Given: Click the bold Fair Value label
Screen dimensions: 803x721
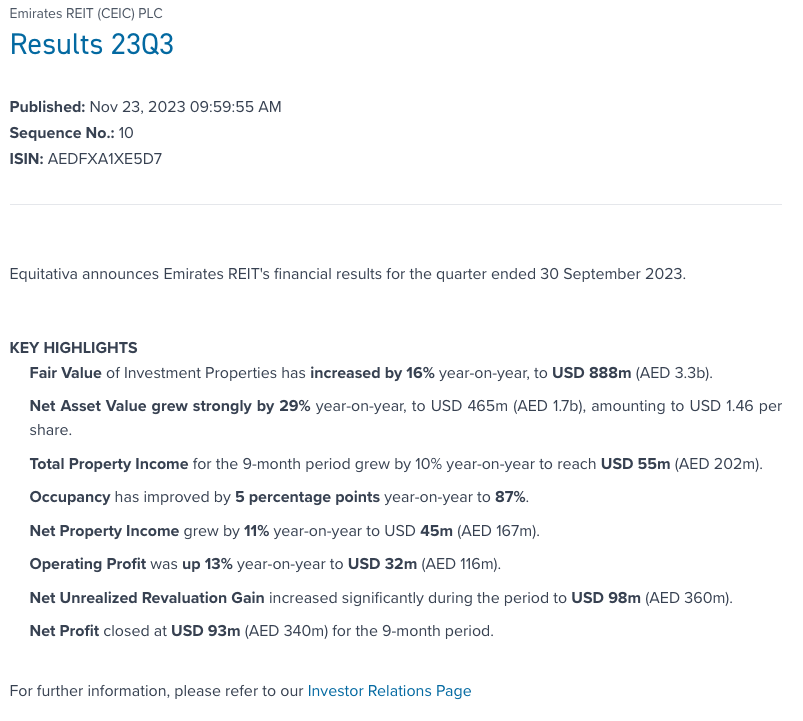Looking at the screenshot, I should (x=66, y=373).
